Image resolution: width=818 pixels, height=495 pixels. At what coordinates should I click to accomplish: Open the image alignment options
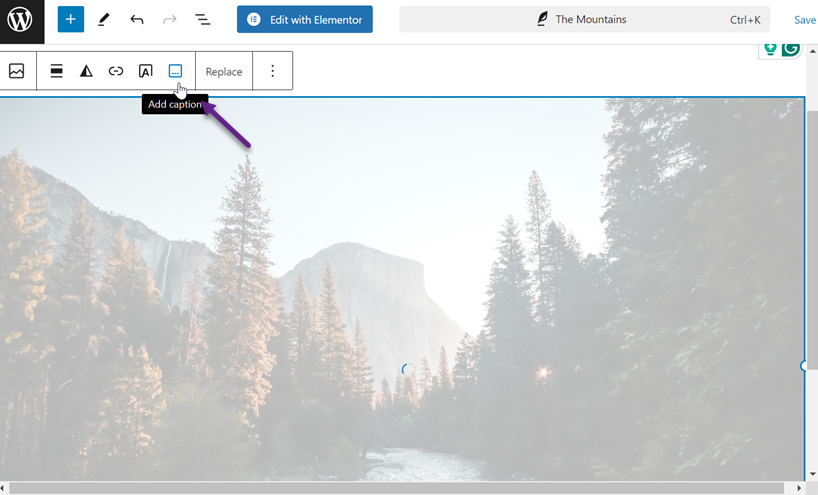coord(57,71)
